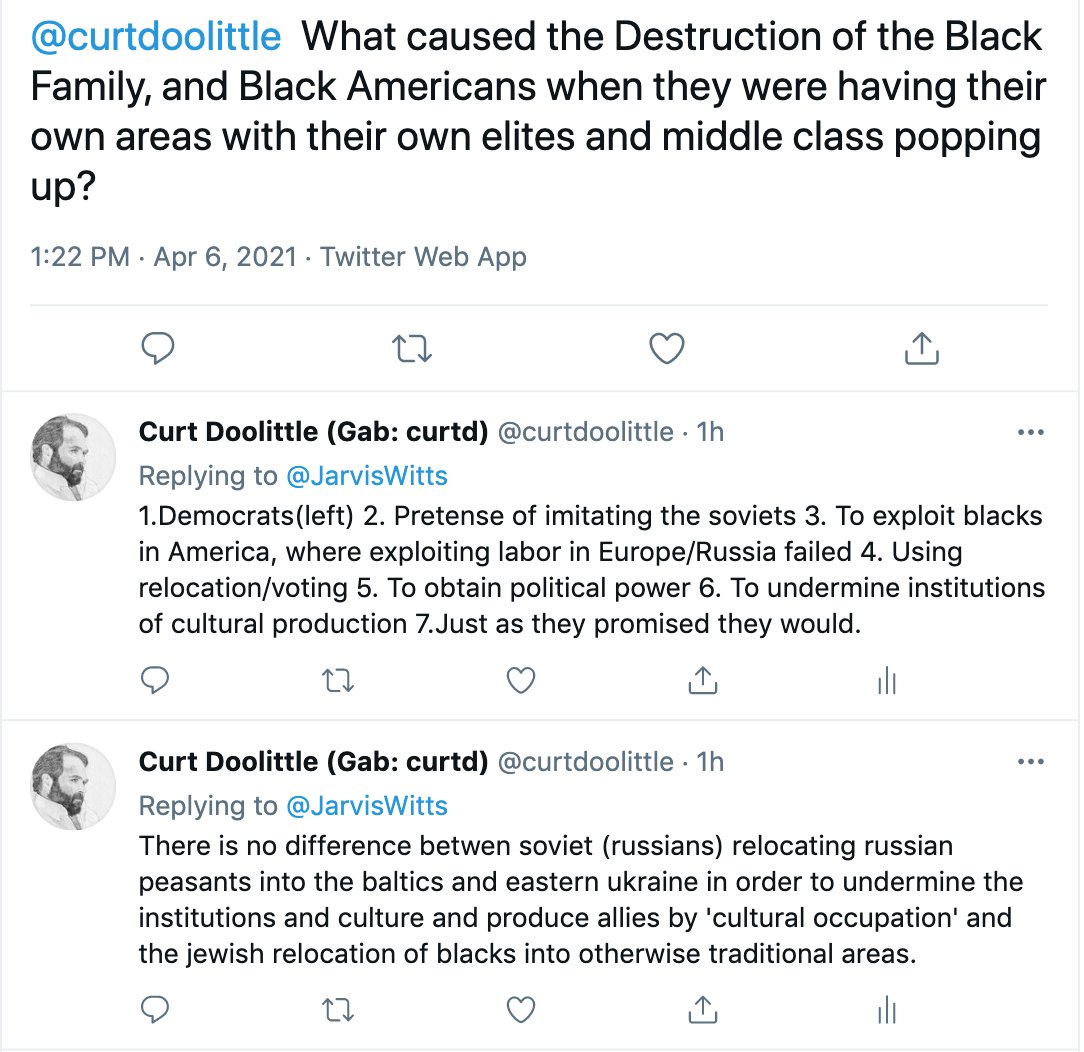Click the Twitter Web App source link
1084x1052 pixels.
point(422,257)
